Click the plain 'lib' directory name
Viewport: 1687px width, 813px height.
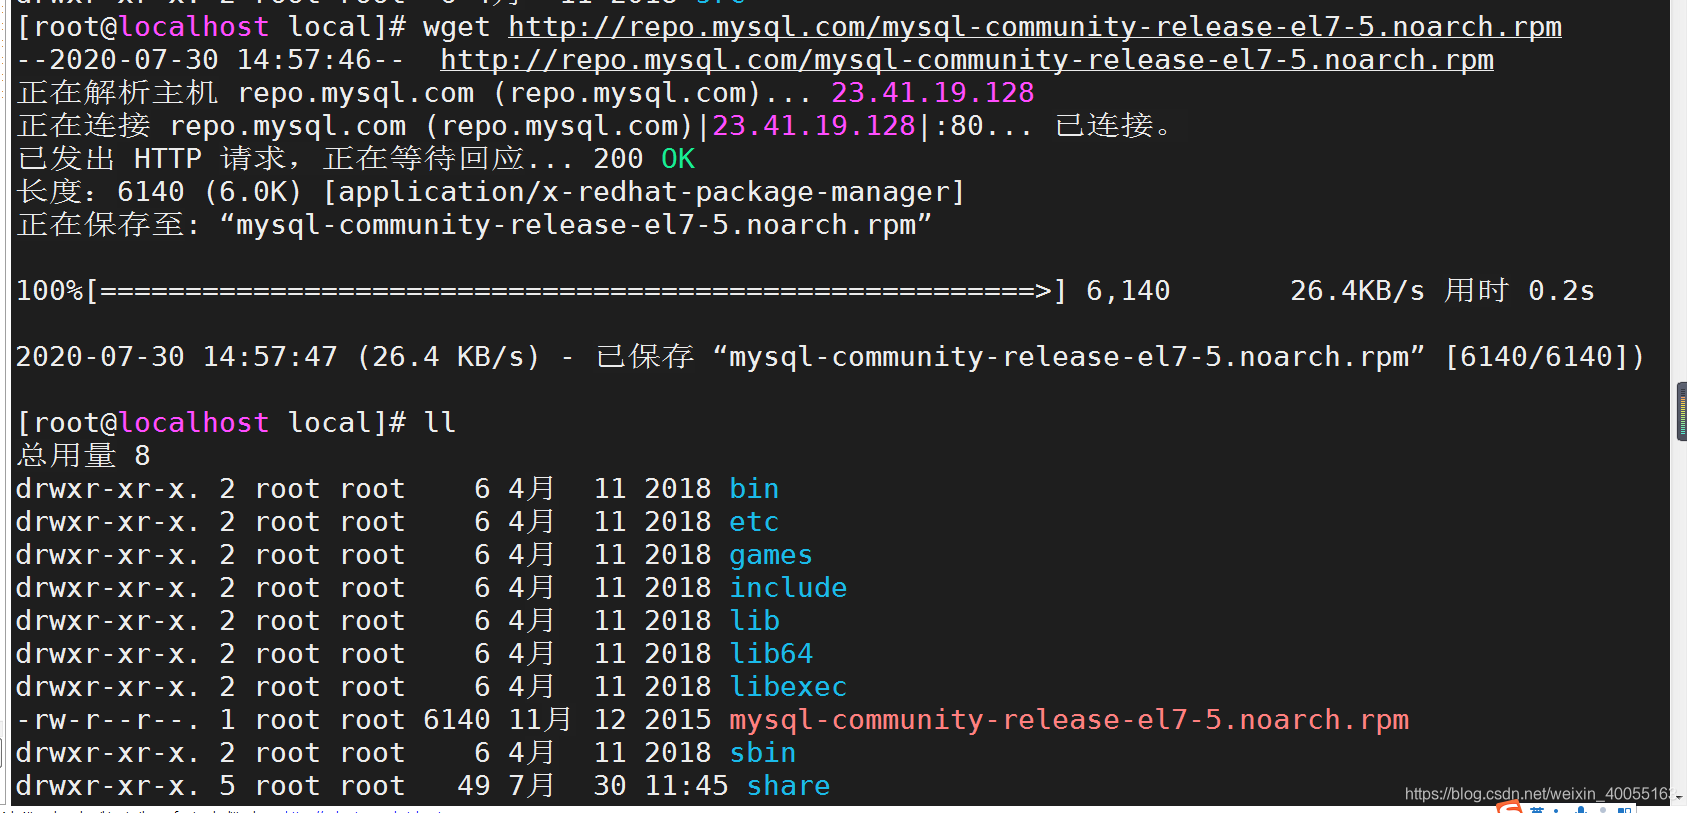point(754,621)
